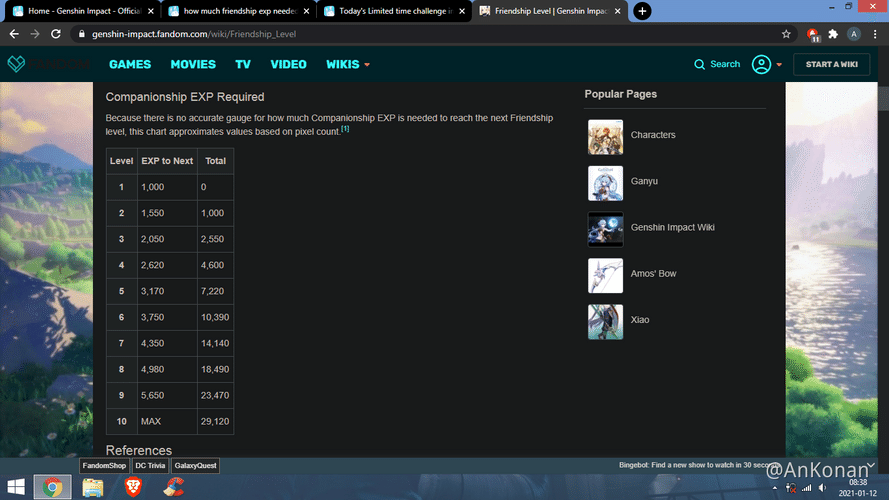This screenshot has width=889, height=500.
Task: Open the VIDEO menu item
Action: coord(288,65)
